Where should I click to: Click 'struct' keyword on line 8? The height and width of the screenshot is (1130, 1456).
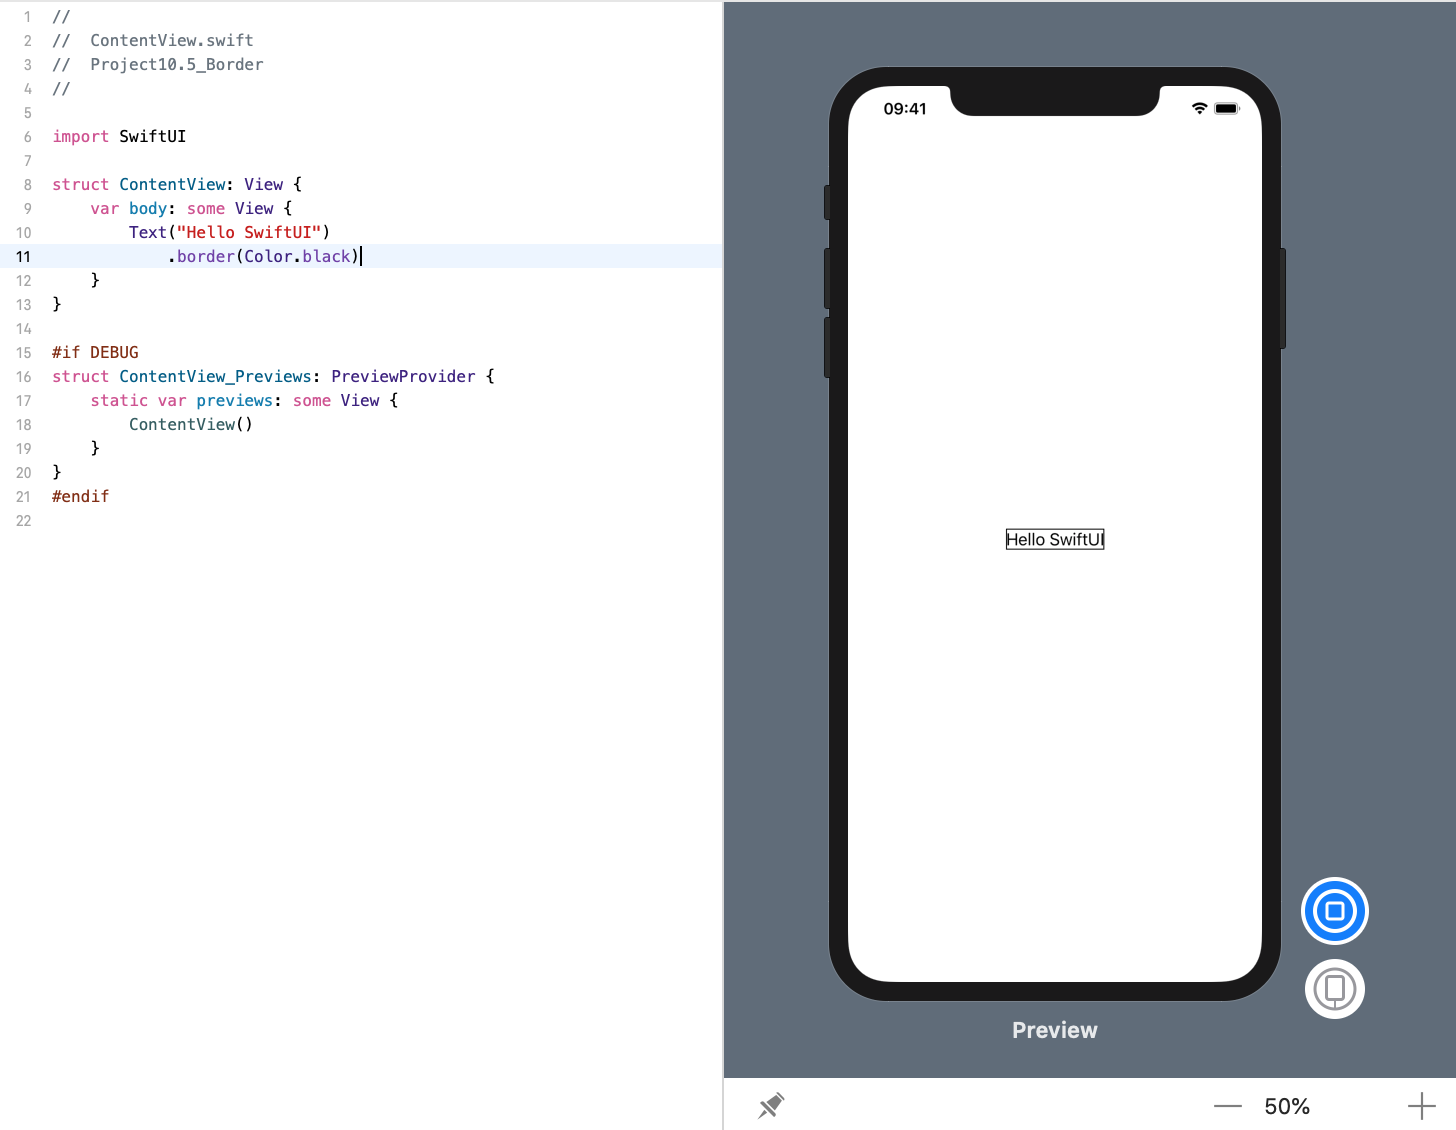(80, 184)
